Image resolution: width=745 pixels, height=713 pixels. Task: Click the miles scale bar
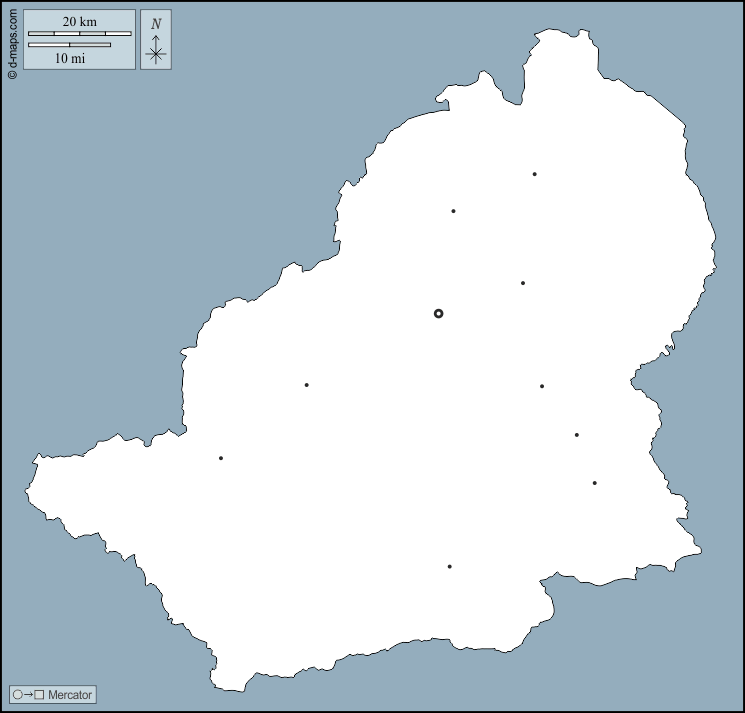[x=69, y=45]
